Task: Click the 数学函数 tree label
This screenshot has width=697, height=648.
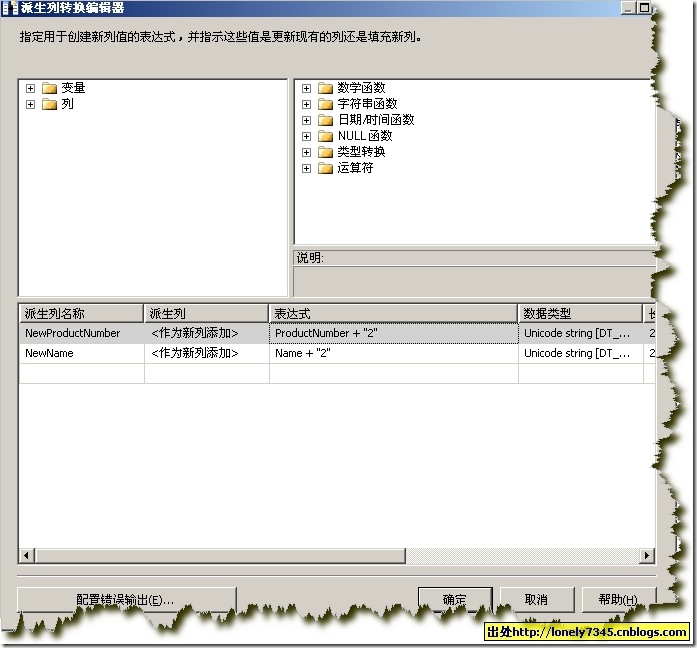Action: [361, 88]
